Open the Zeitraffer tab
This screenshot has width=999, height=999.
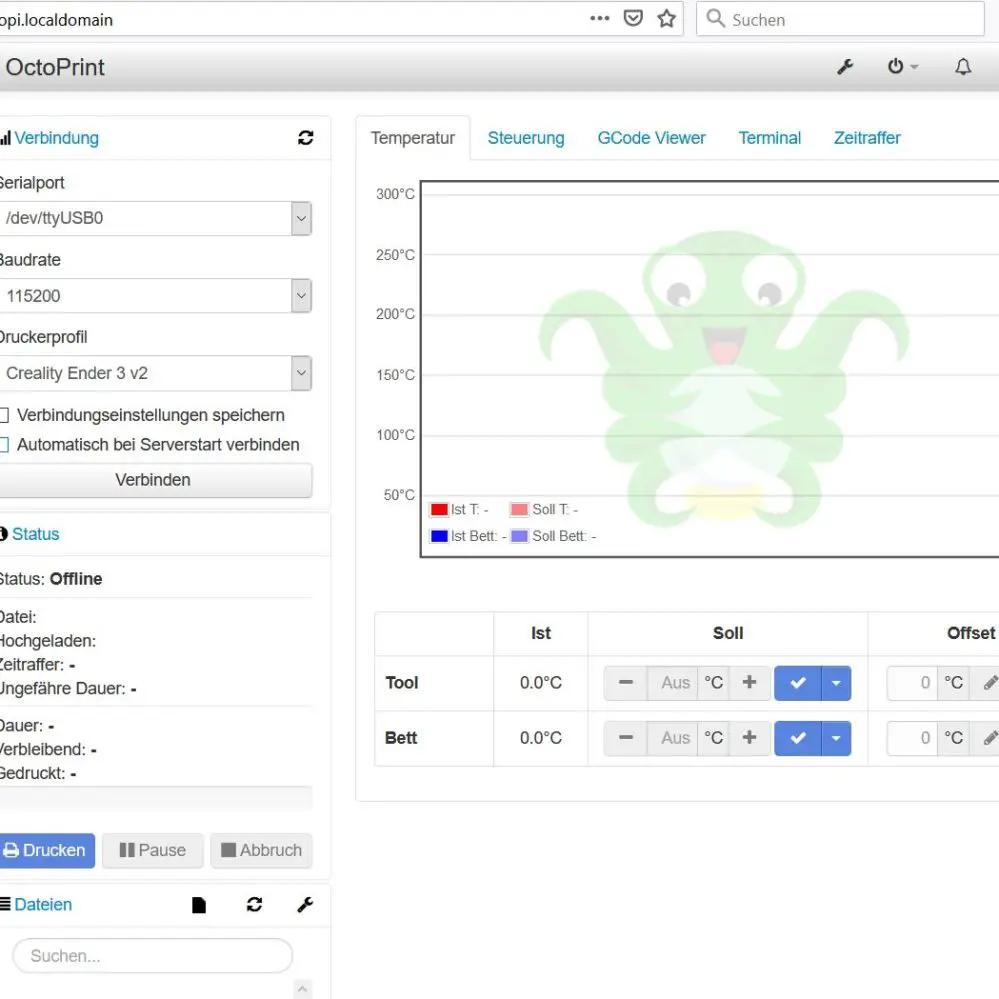[867, 138]
